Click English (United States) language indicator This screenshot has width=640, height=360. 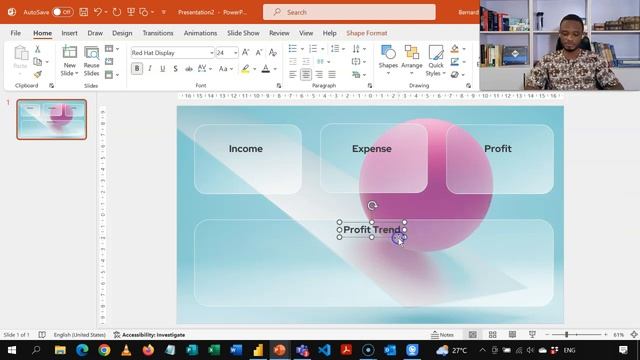pyautogui.click(x=79, y=335)
